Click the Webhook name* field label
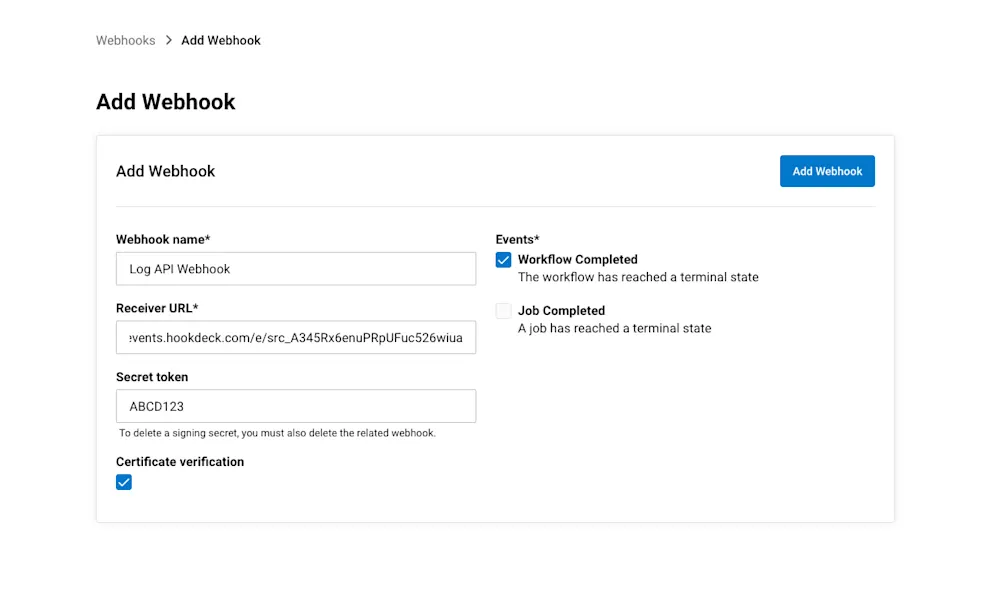The height and width of the screenshot is (594, 1003). click(x=163, y=239)
